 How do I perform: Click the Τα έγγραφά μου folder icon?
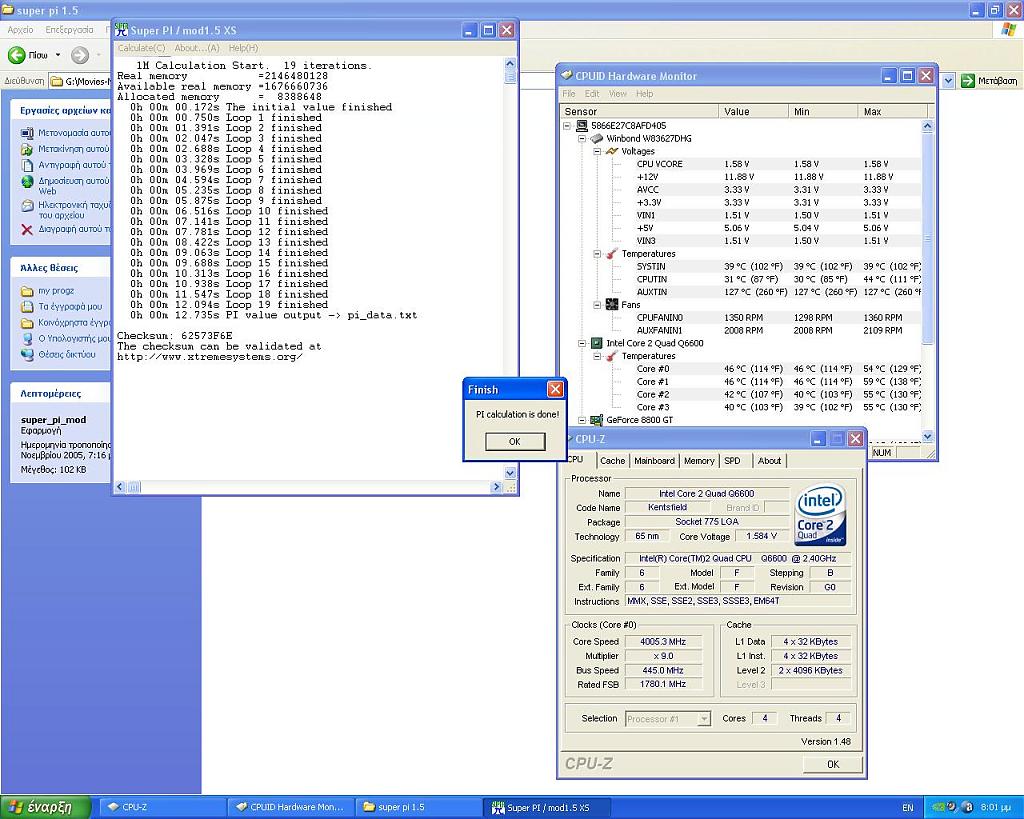click(x=27, y=306)
